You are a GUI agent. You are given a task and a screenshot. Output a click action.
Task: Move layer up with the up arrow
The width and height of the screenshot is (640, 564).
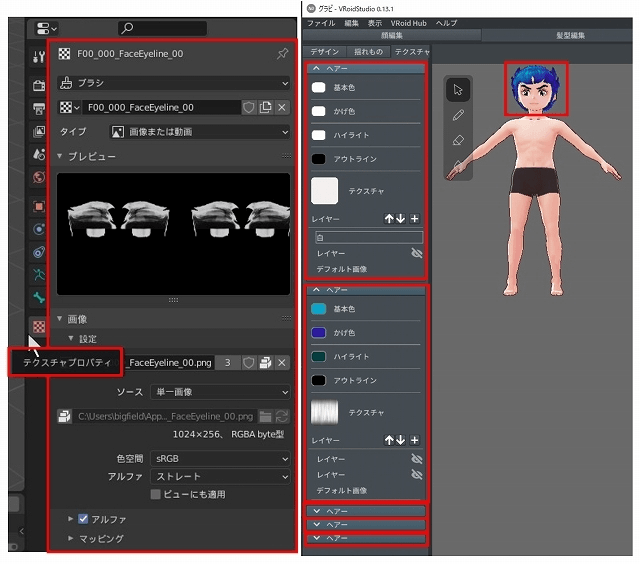[x=389, y=218]
